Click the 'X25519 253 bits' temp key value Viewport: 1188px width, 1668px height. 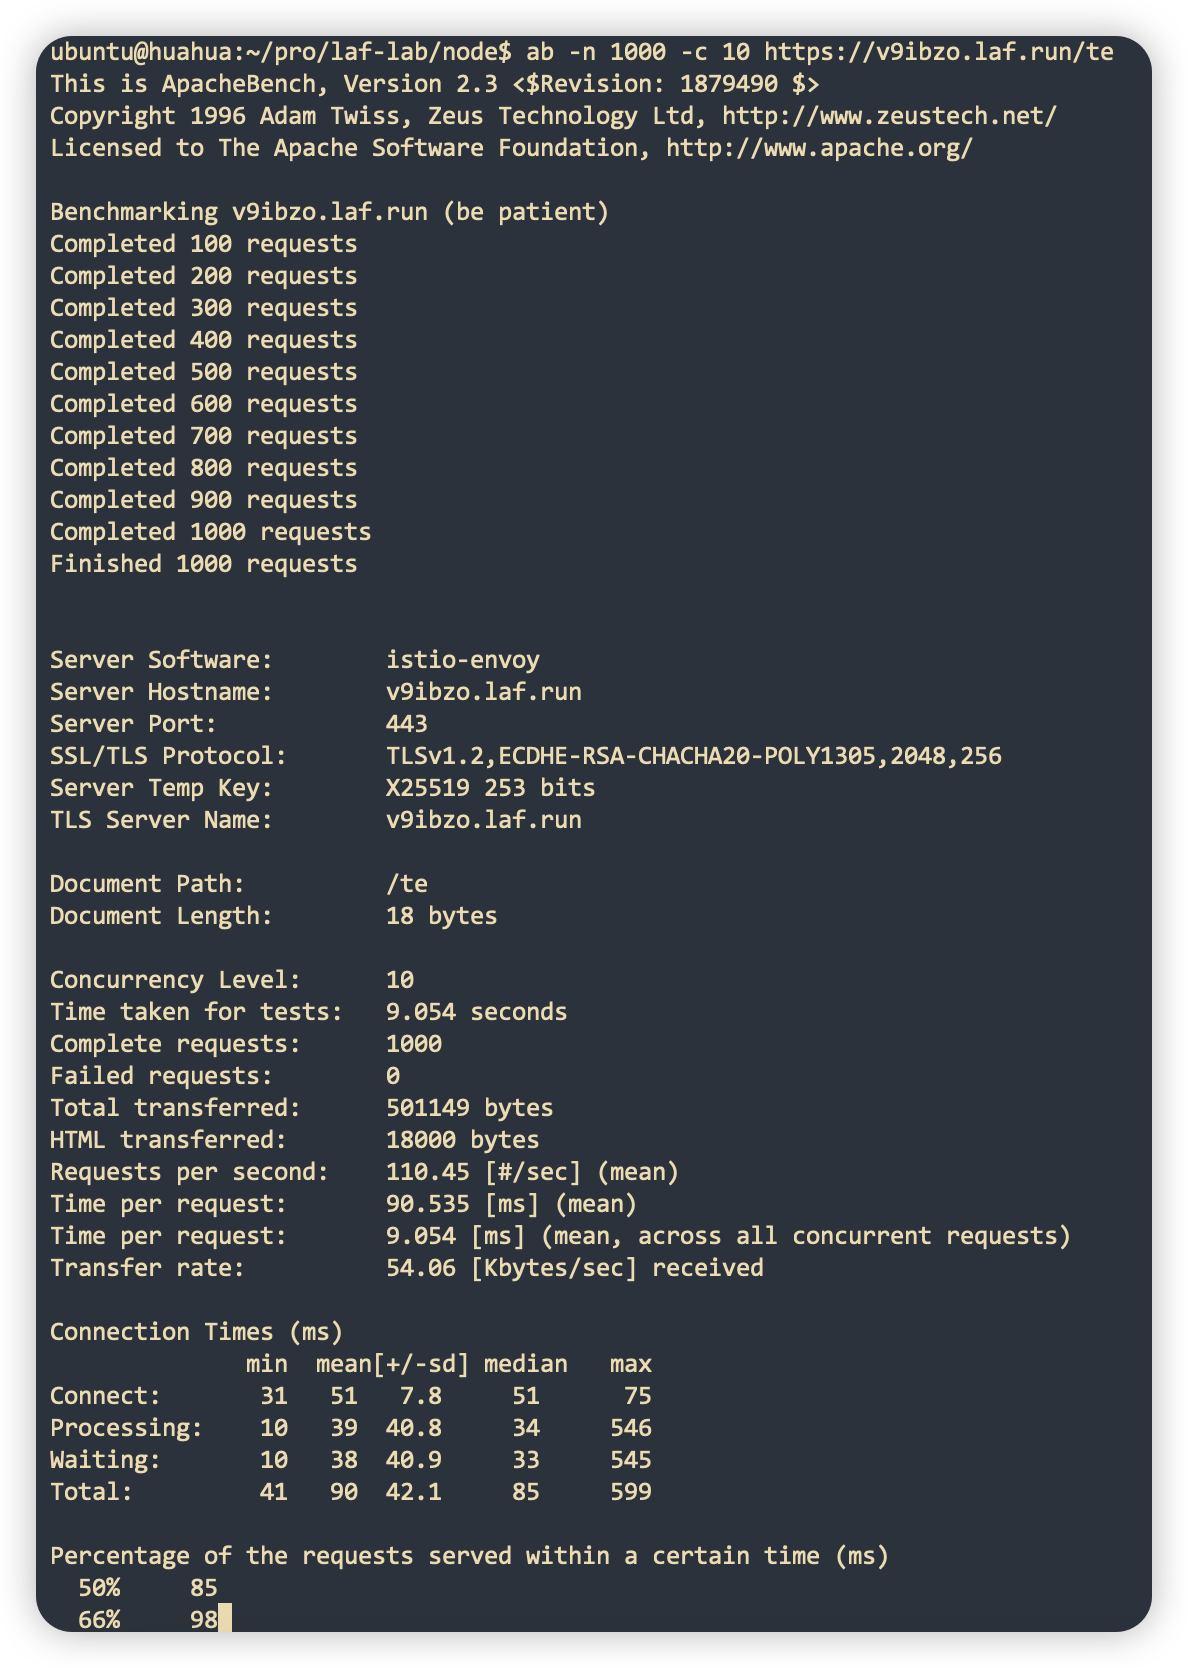click(x=490, y=788)
